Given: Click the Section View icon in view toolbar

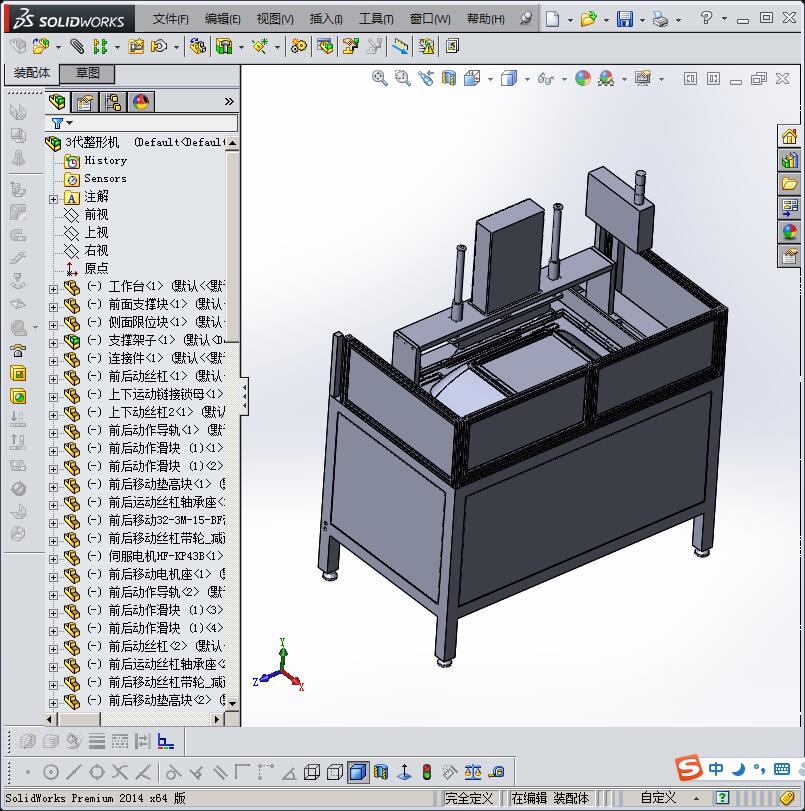Looking at the screenshot, I should (x=449, y=78).
